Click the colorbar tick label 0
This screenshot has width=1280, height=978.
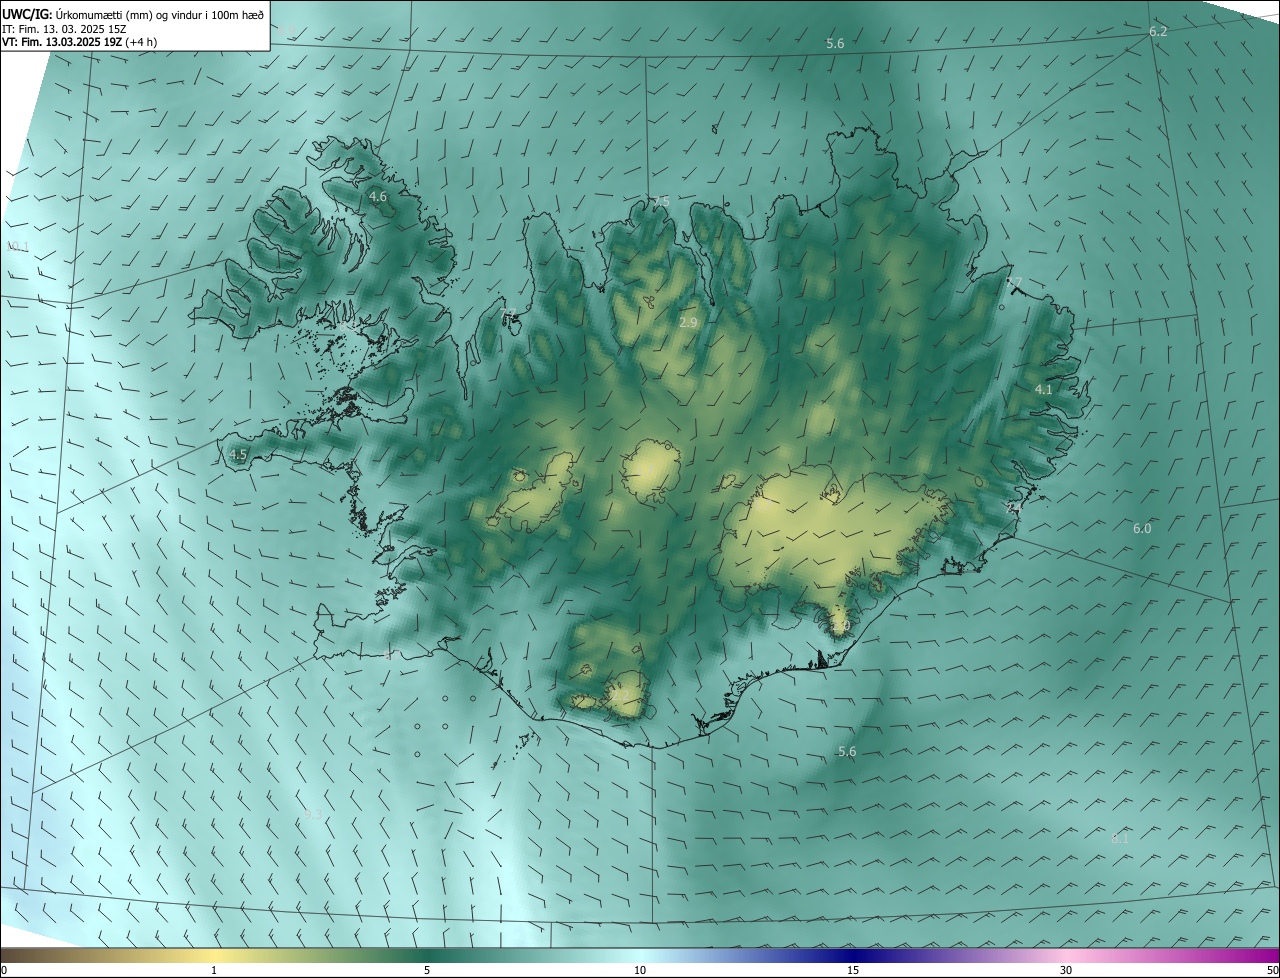[x=4, y=970]
